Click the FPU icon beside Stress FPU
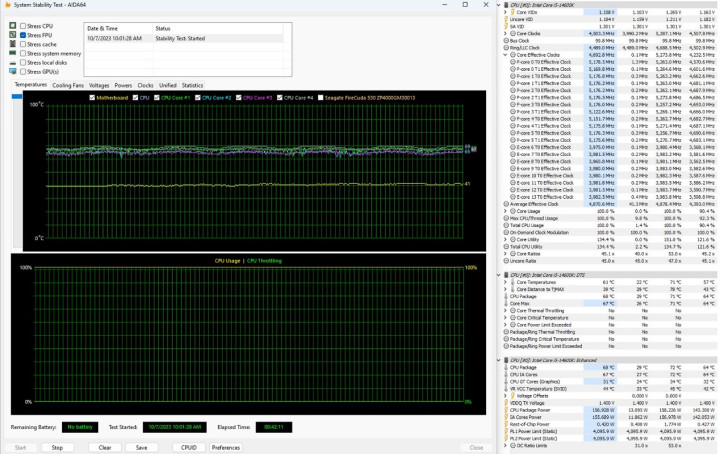 coord(12,35)
